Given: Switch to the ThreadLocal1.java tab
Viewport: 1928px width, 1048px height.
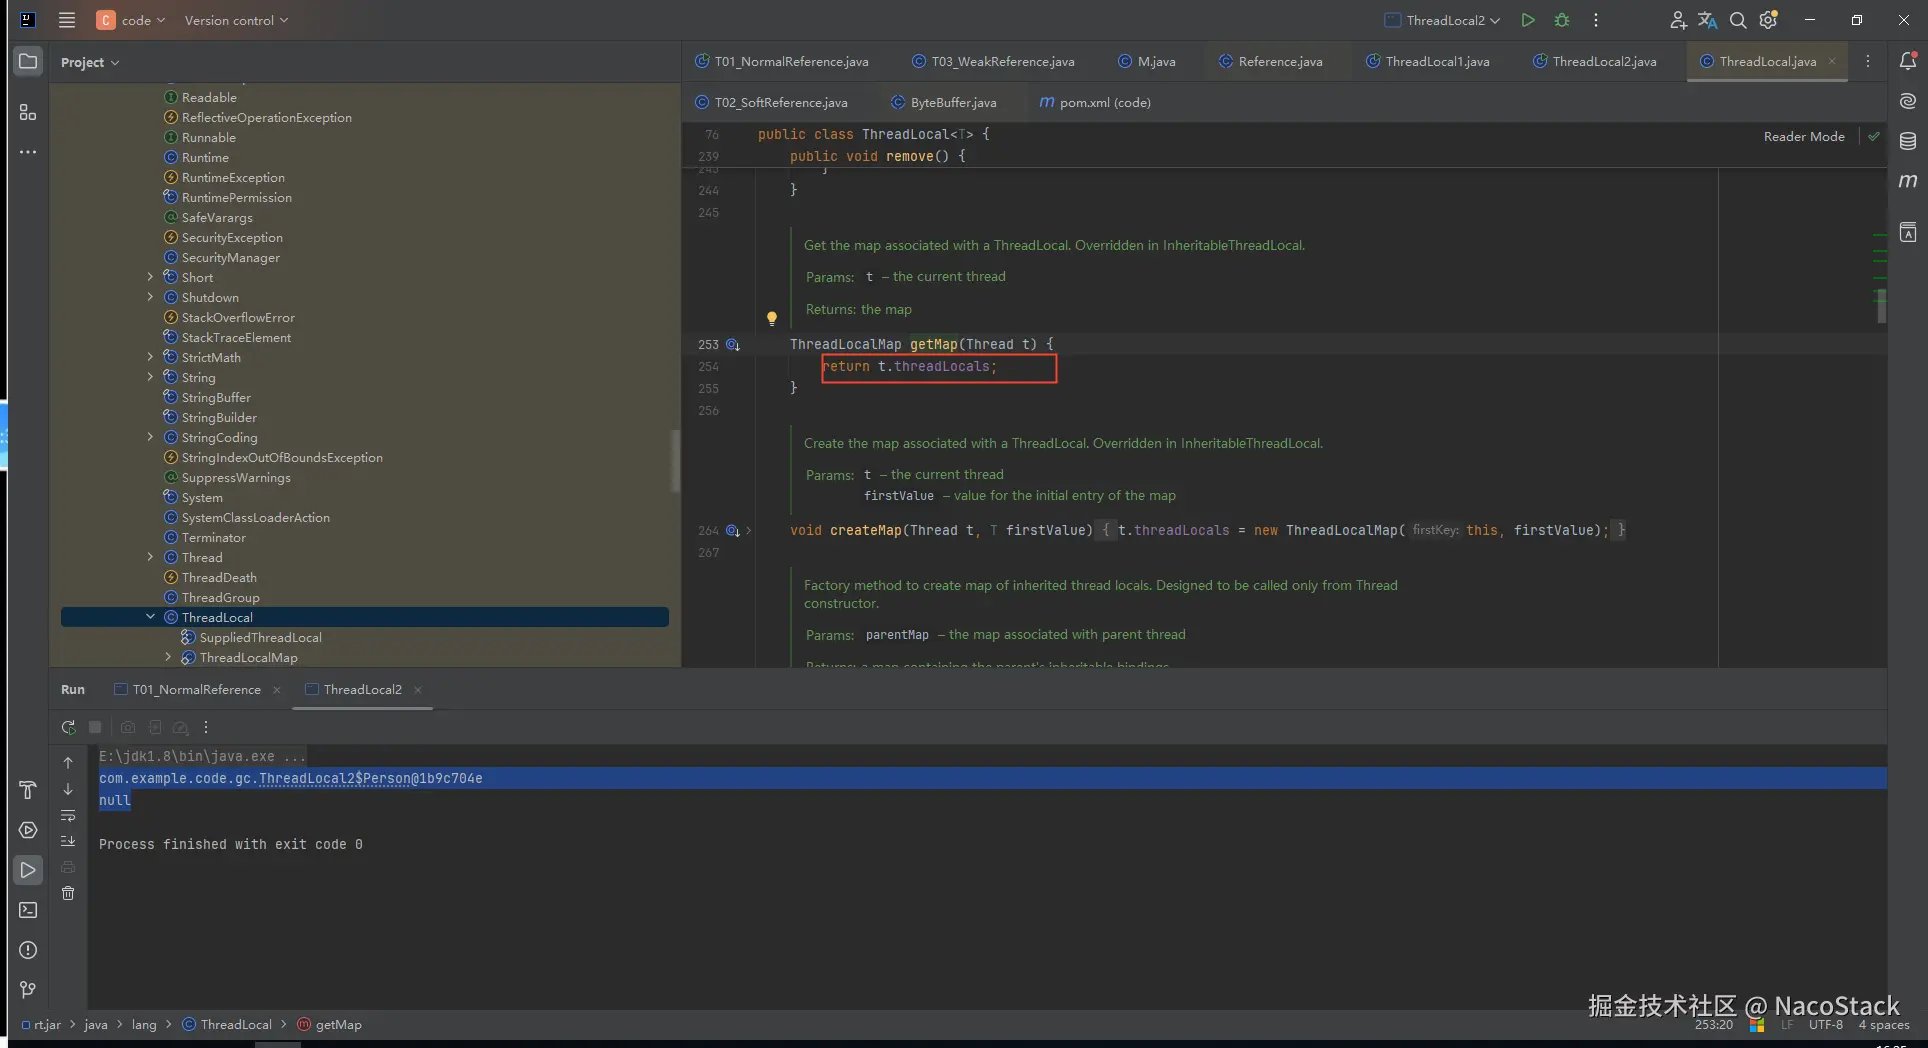Looking at the screenshot, I should (1436, 62).
